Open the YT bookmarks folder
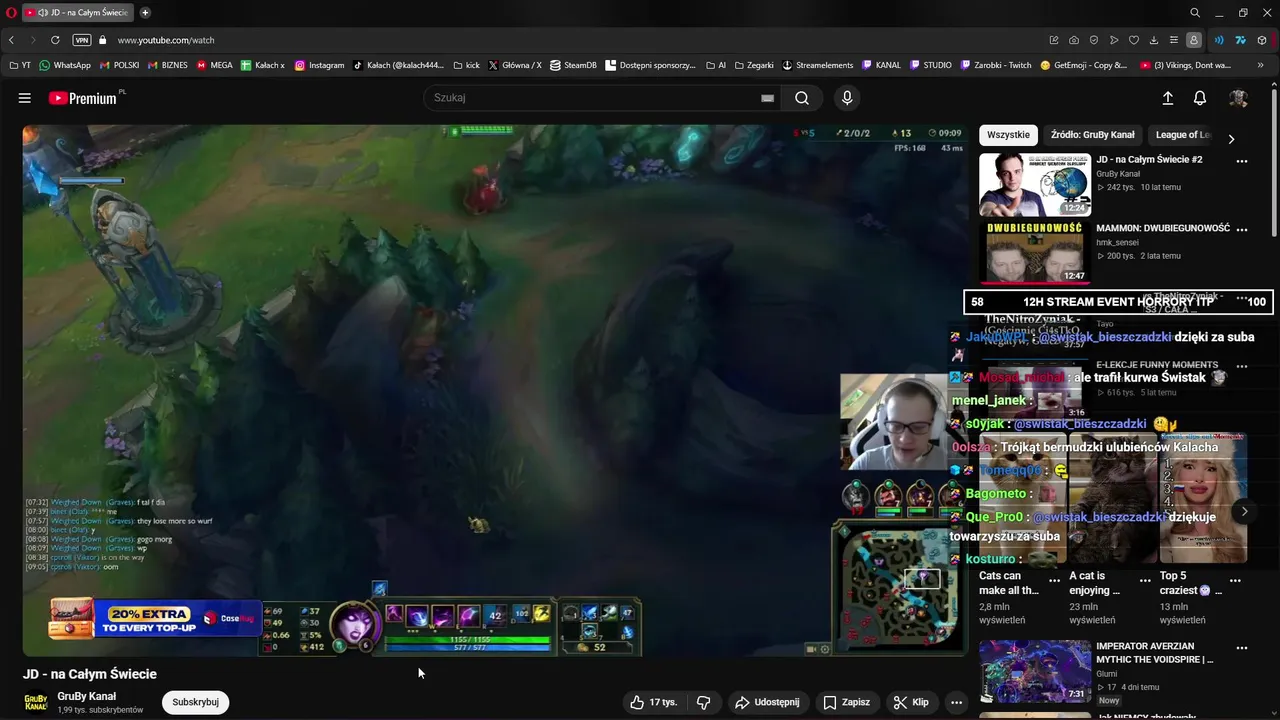 [20, 65]
